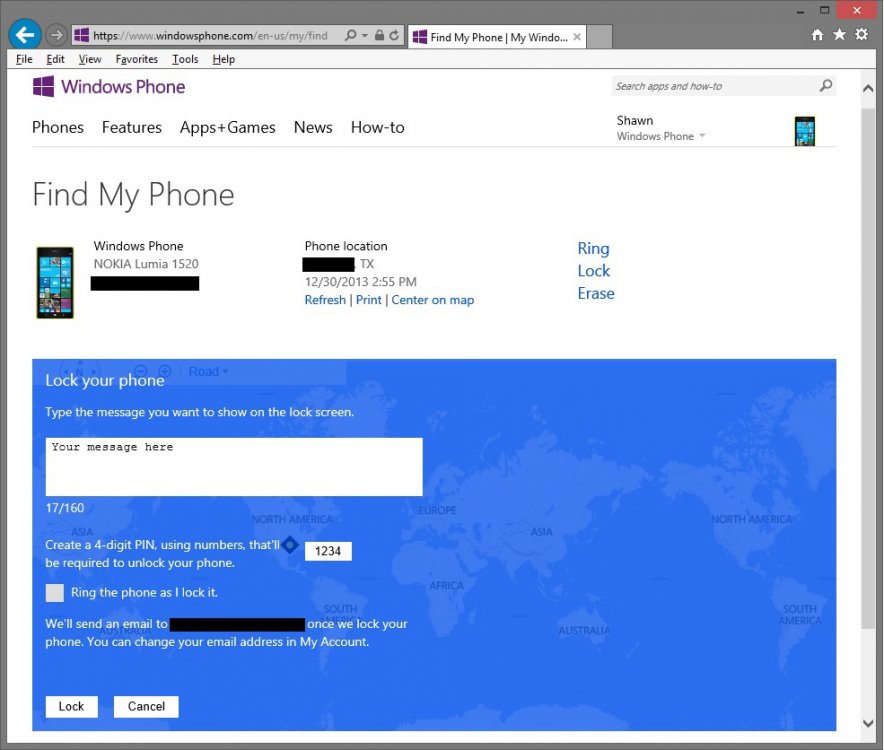Screen dimensions: 884x750
Task: Click the "NOKIA Lumia 1520" device name
Action: (x=146, y=264)
